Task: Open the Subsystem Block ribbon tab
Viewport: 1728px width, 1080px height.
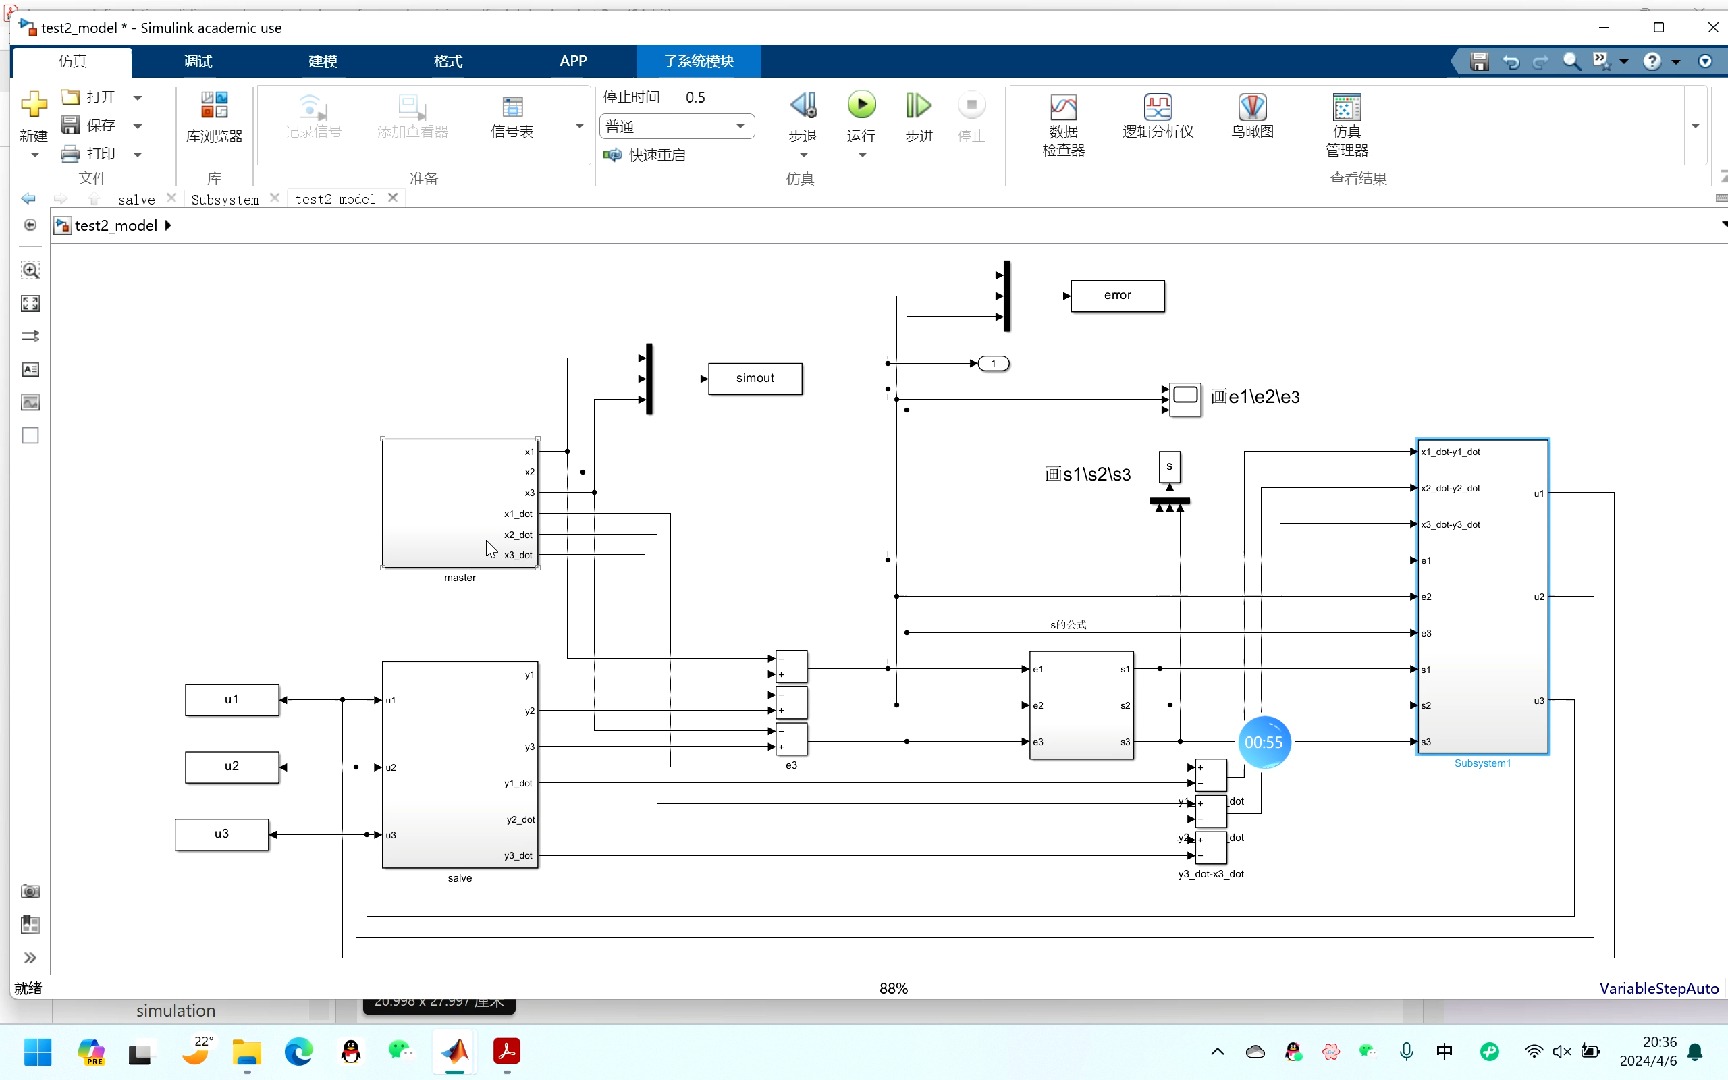Action: point(699,61)
